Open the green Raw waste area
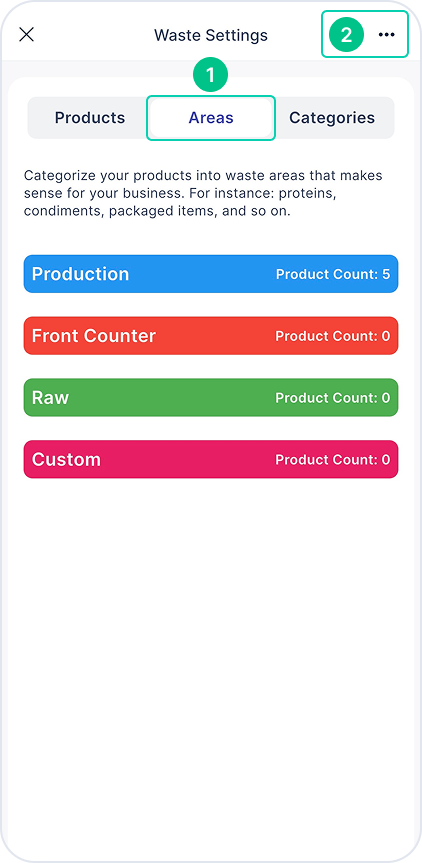Image resolution: width=422 pixels, height=863 pixels. pyautogui.click(x=211, y=397)
